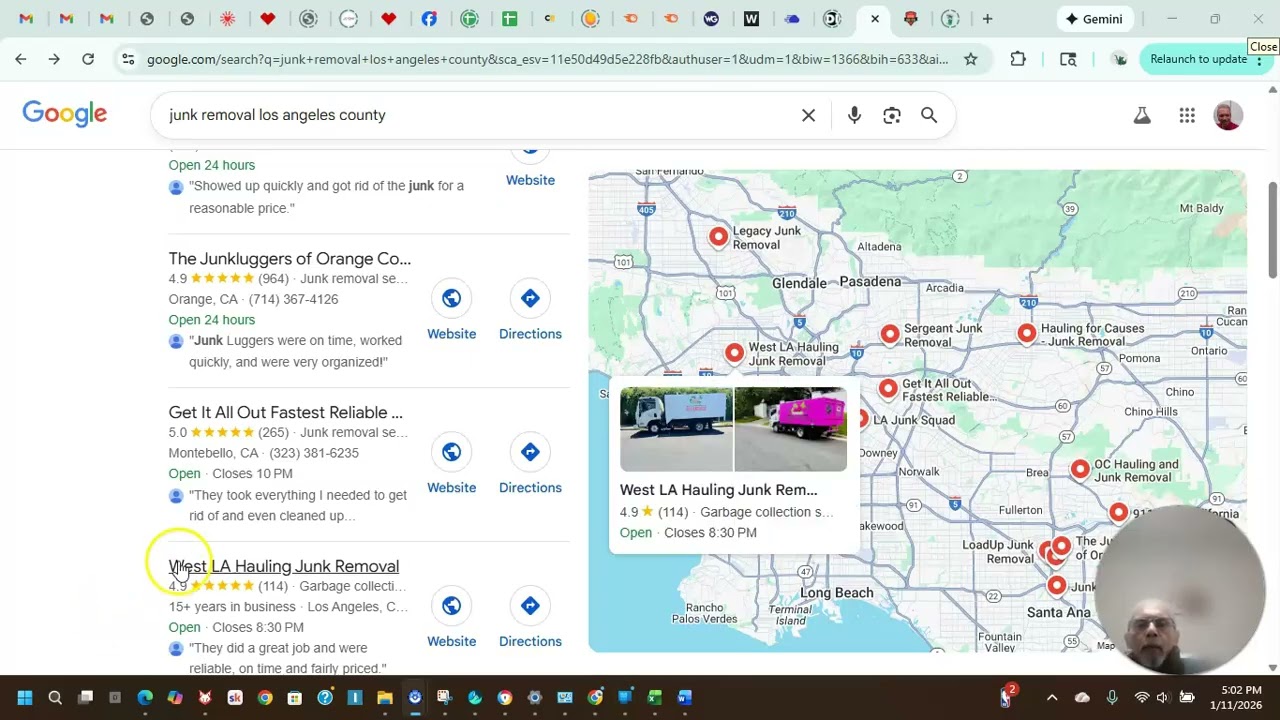Click the Pasadena label on the map
This screenshot has width=1280, height=720.
pos(870,282)
